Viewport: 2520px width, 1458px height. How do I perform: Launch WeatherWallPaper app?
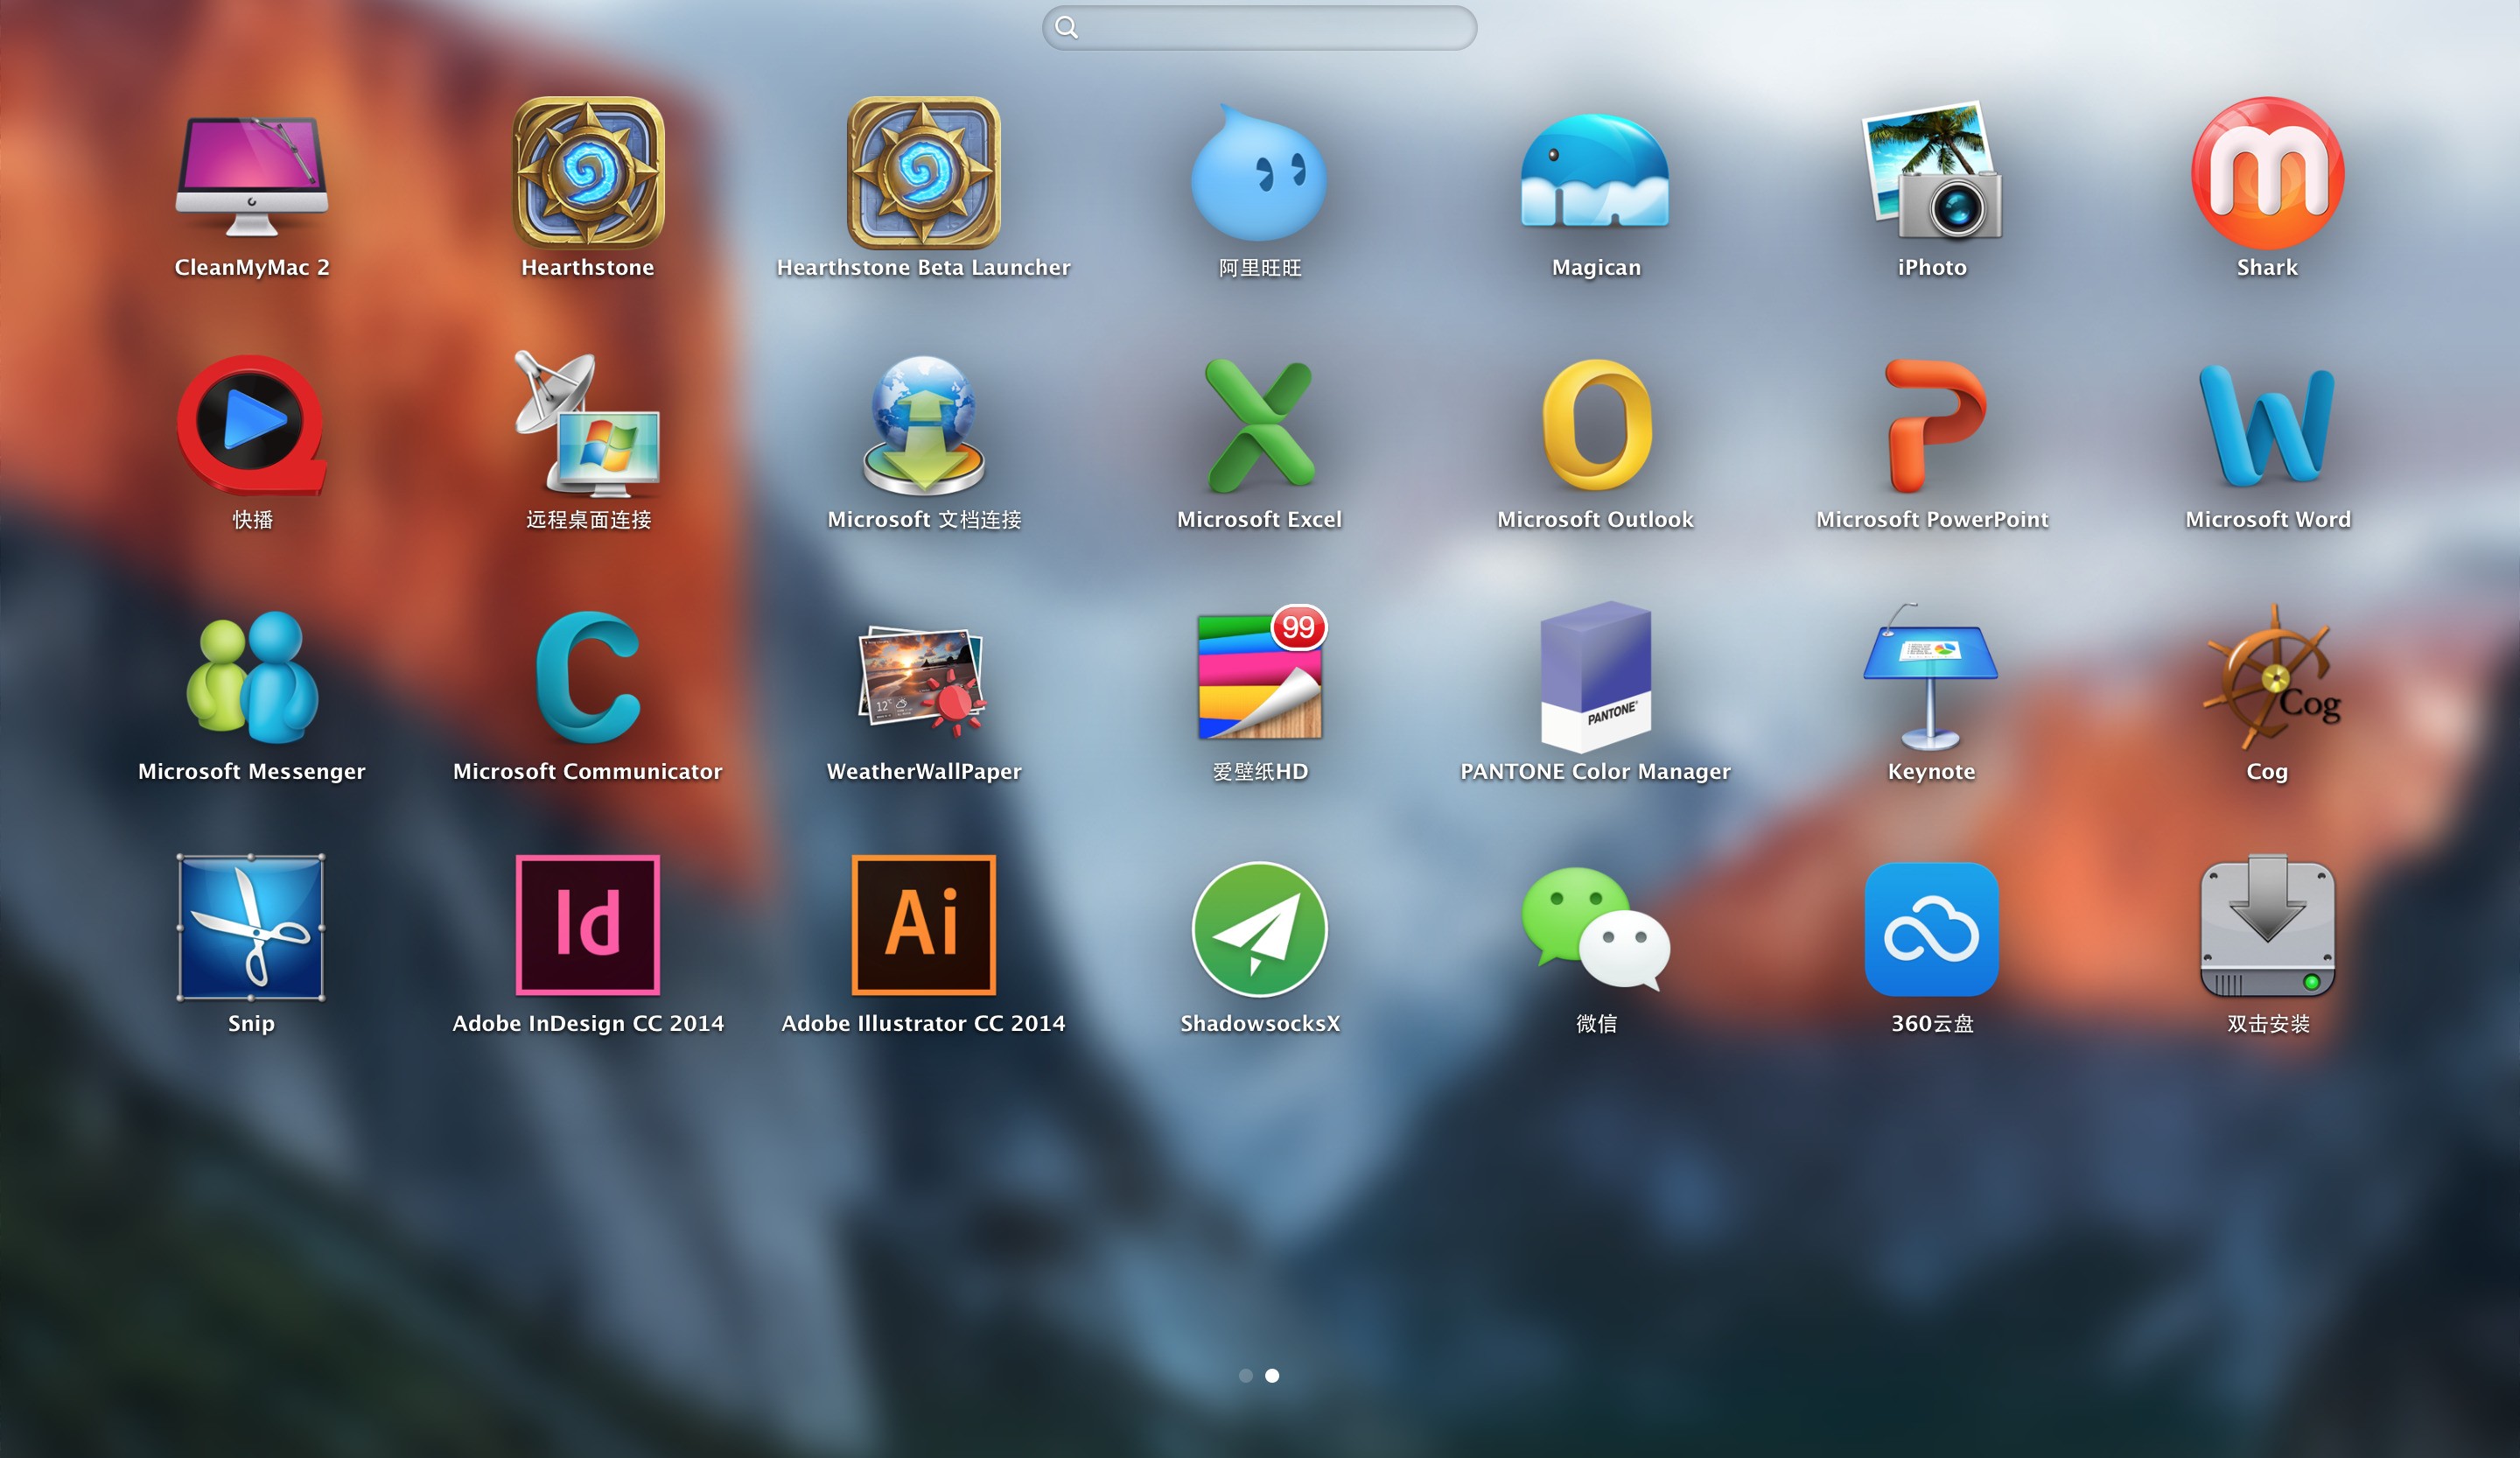pyautogui.click(x=923, y=680)
